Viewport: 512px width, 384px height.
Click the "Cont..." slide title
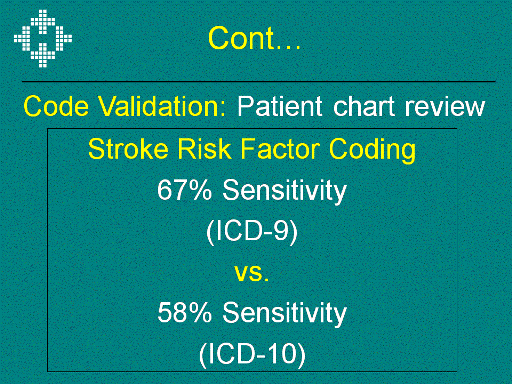(254, 38)
